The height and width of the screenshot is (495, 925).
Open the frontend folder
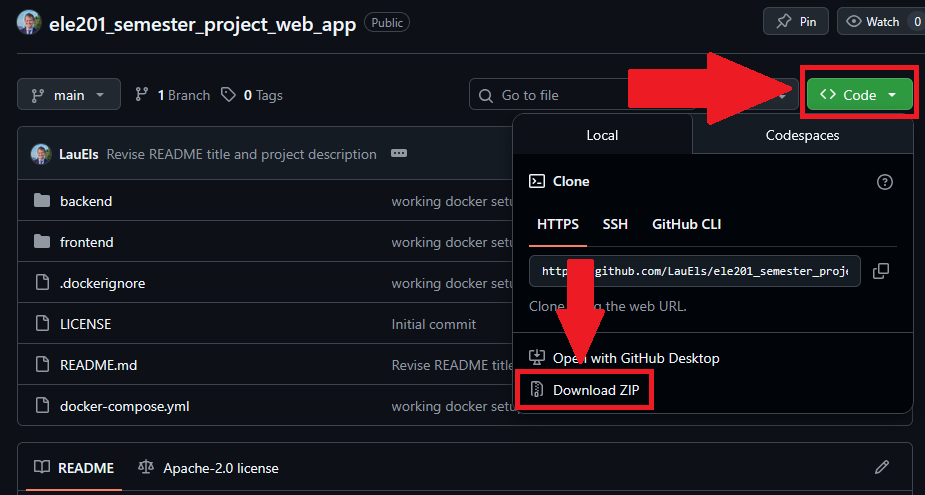point(87,242)
